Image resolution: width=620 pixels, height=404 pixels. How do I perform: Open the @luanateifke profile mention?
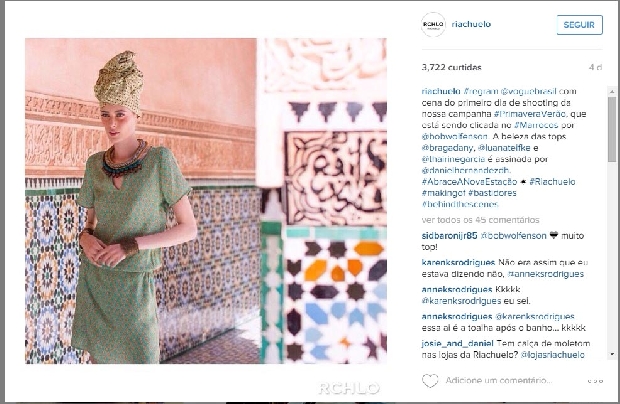[504, 148]
